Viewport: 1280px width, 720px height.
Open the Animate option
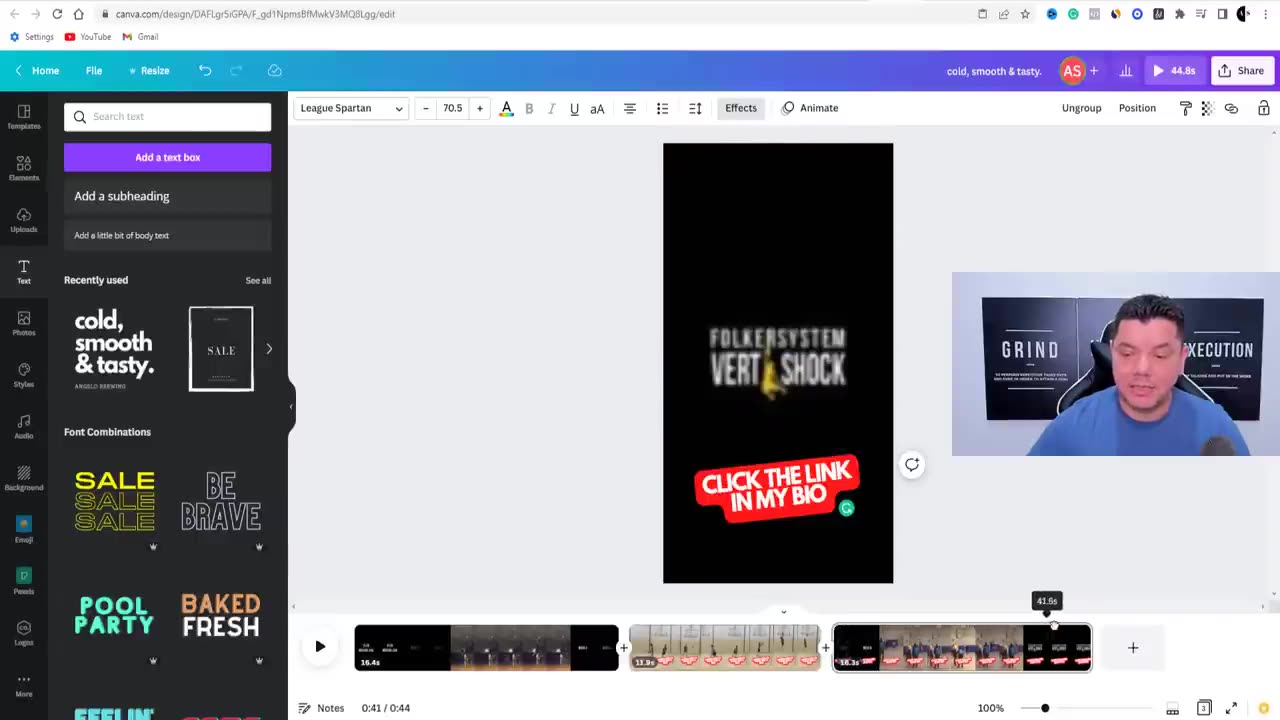[810, 108]
